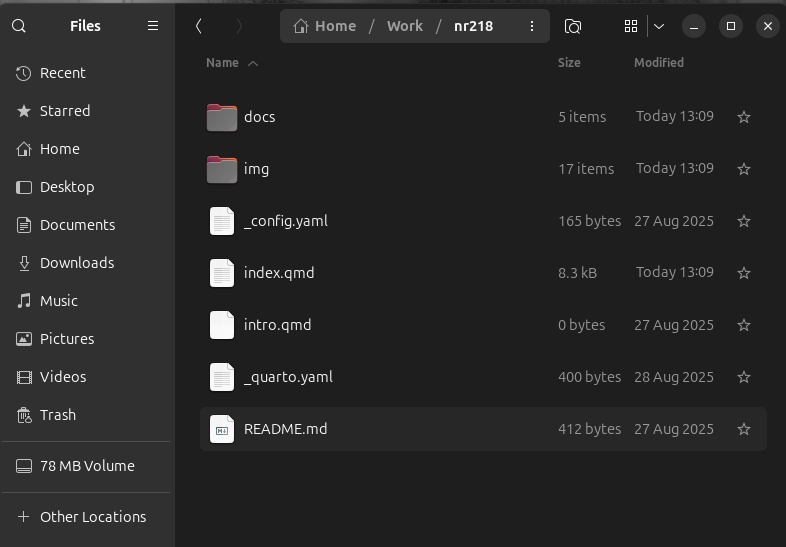Open the Files hamburger menu
The height and width of the screenshot is (547, 786).
153,26
